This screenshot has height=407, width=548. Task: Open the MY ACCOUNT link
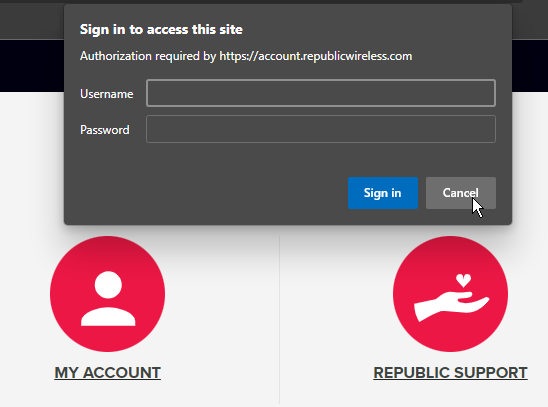click(108, 372)
